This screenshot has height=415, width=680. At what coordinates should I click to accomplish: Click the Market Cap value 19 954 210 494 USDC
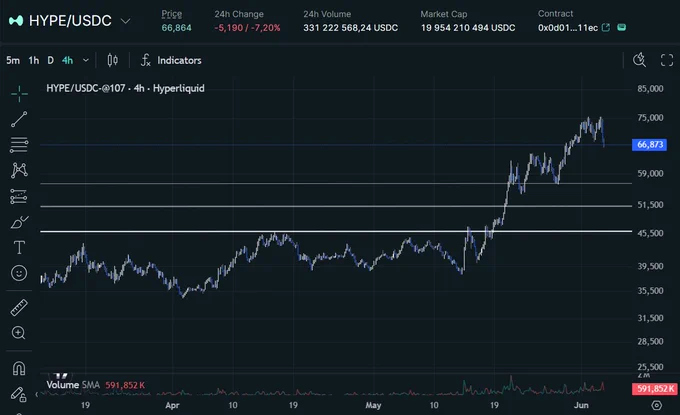coord(468,28)
